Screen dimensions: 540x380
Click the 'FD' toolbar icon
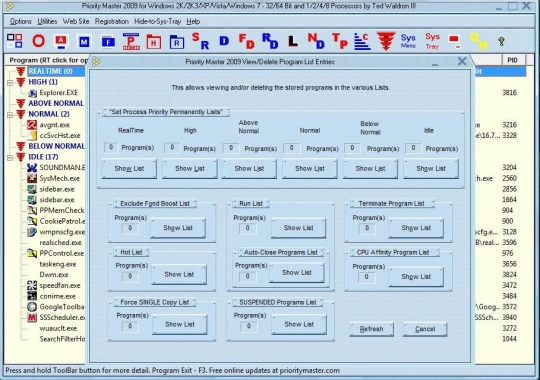point(247,41)
